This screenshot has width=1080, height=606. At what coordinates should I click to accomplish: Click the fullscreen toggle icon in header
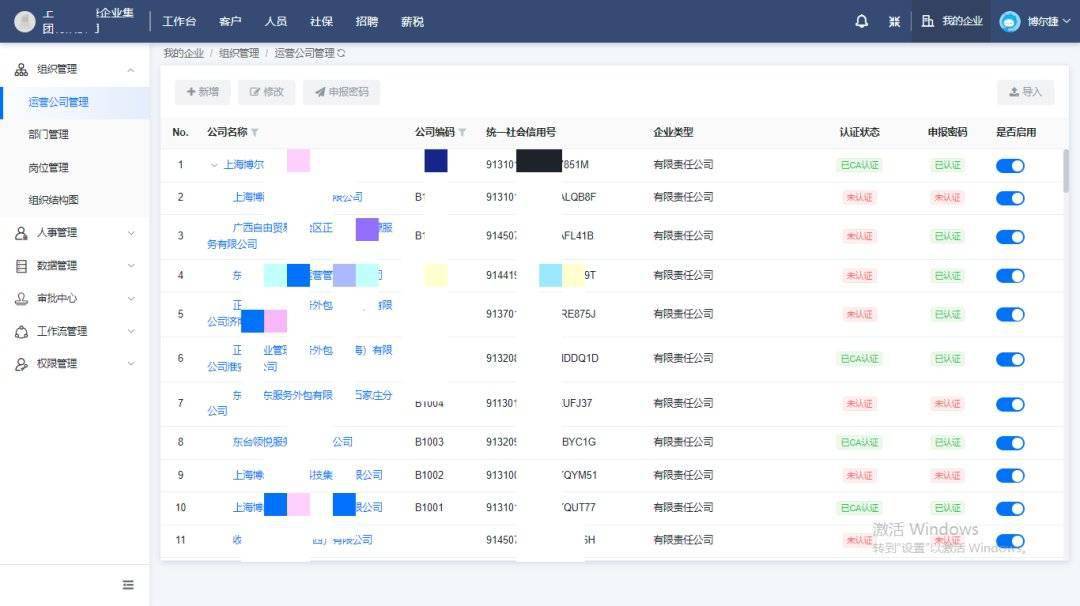[894, 21]
